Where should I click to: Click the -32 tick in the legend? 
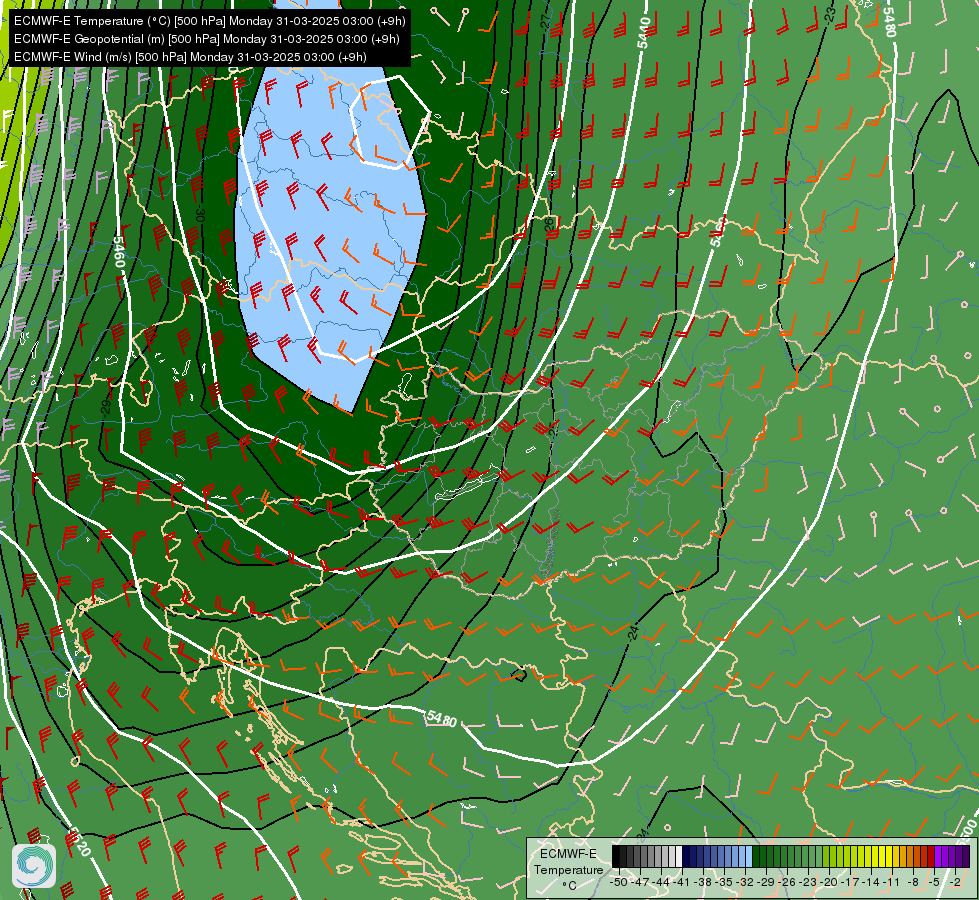pos(745,882)
